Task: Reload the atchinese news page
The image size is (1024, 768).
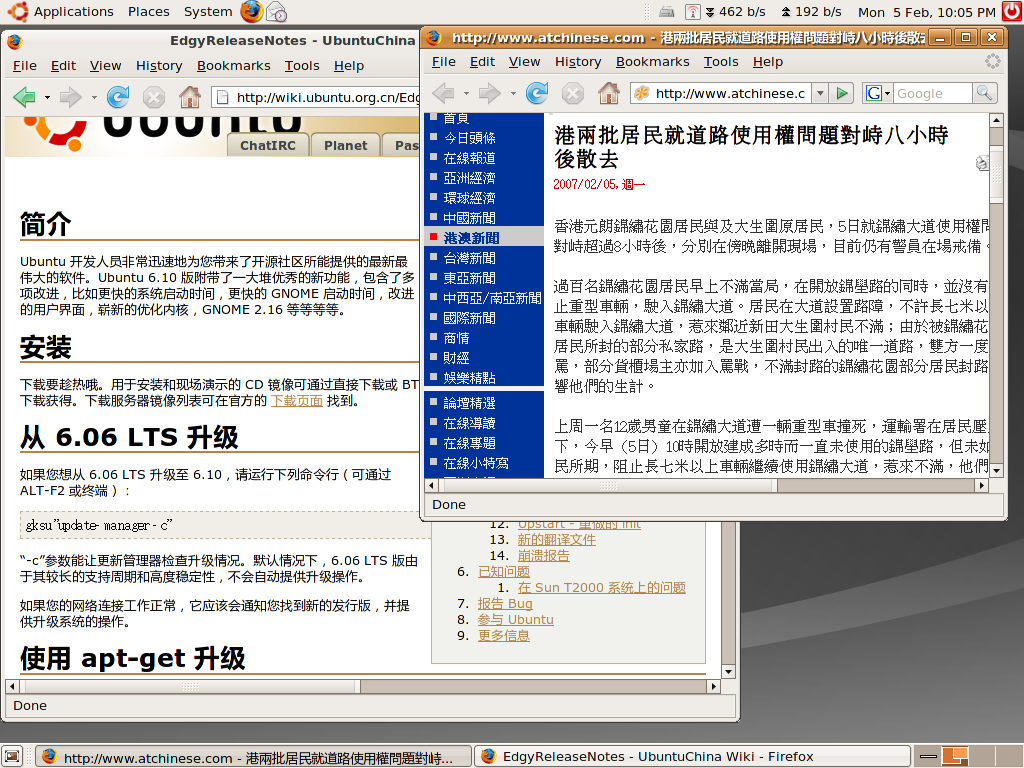Action: tap(537, 93)
